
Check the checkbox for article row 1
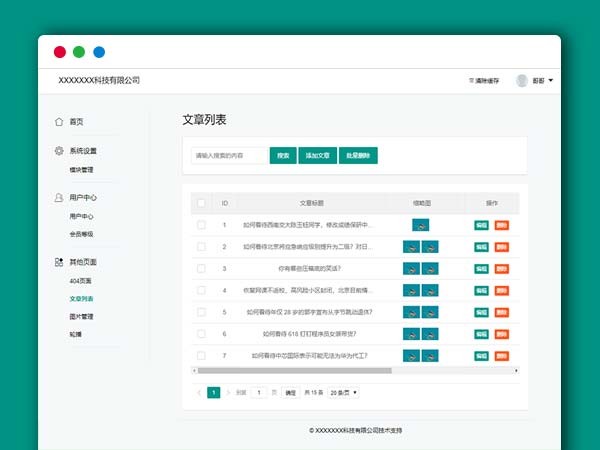[x=201, y=225]
